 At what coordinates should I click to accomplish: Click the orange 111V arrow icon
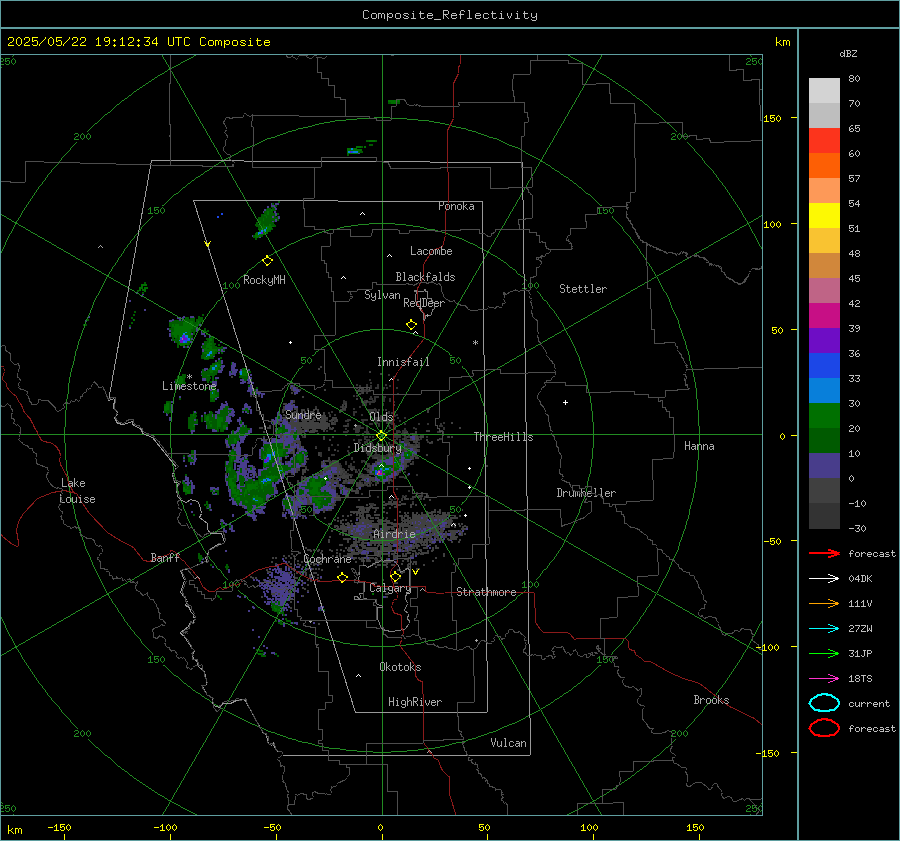[824, 603]
